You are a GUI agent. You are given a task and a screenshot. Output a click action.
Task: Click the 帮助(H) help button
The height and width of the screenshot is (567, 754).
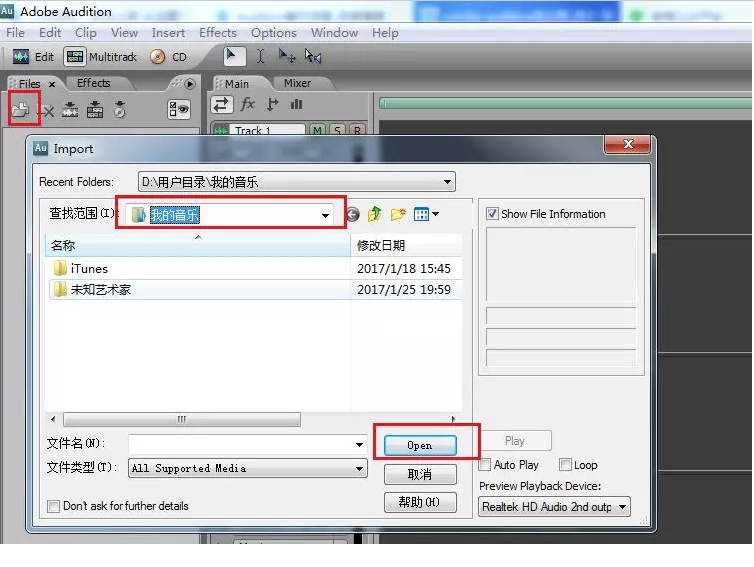420,503
